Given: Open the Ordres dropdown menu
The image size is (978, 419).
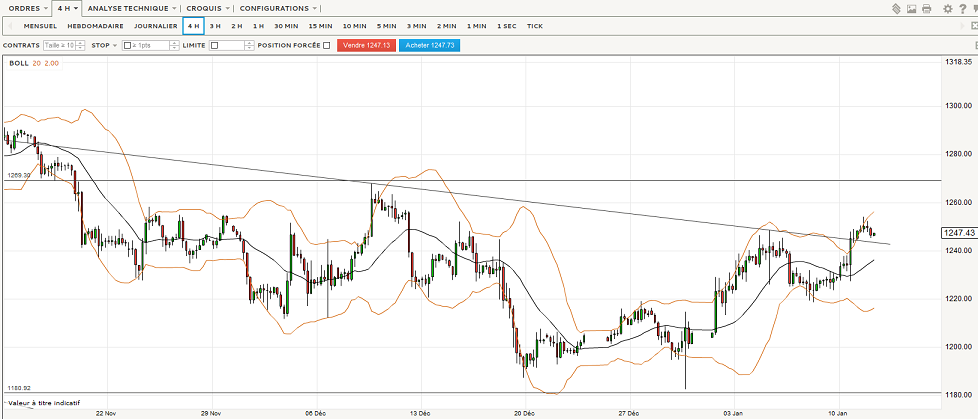Looking at the screenshot, I should pyautogui.click(x=26, y=8).
